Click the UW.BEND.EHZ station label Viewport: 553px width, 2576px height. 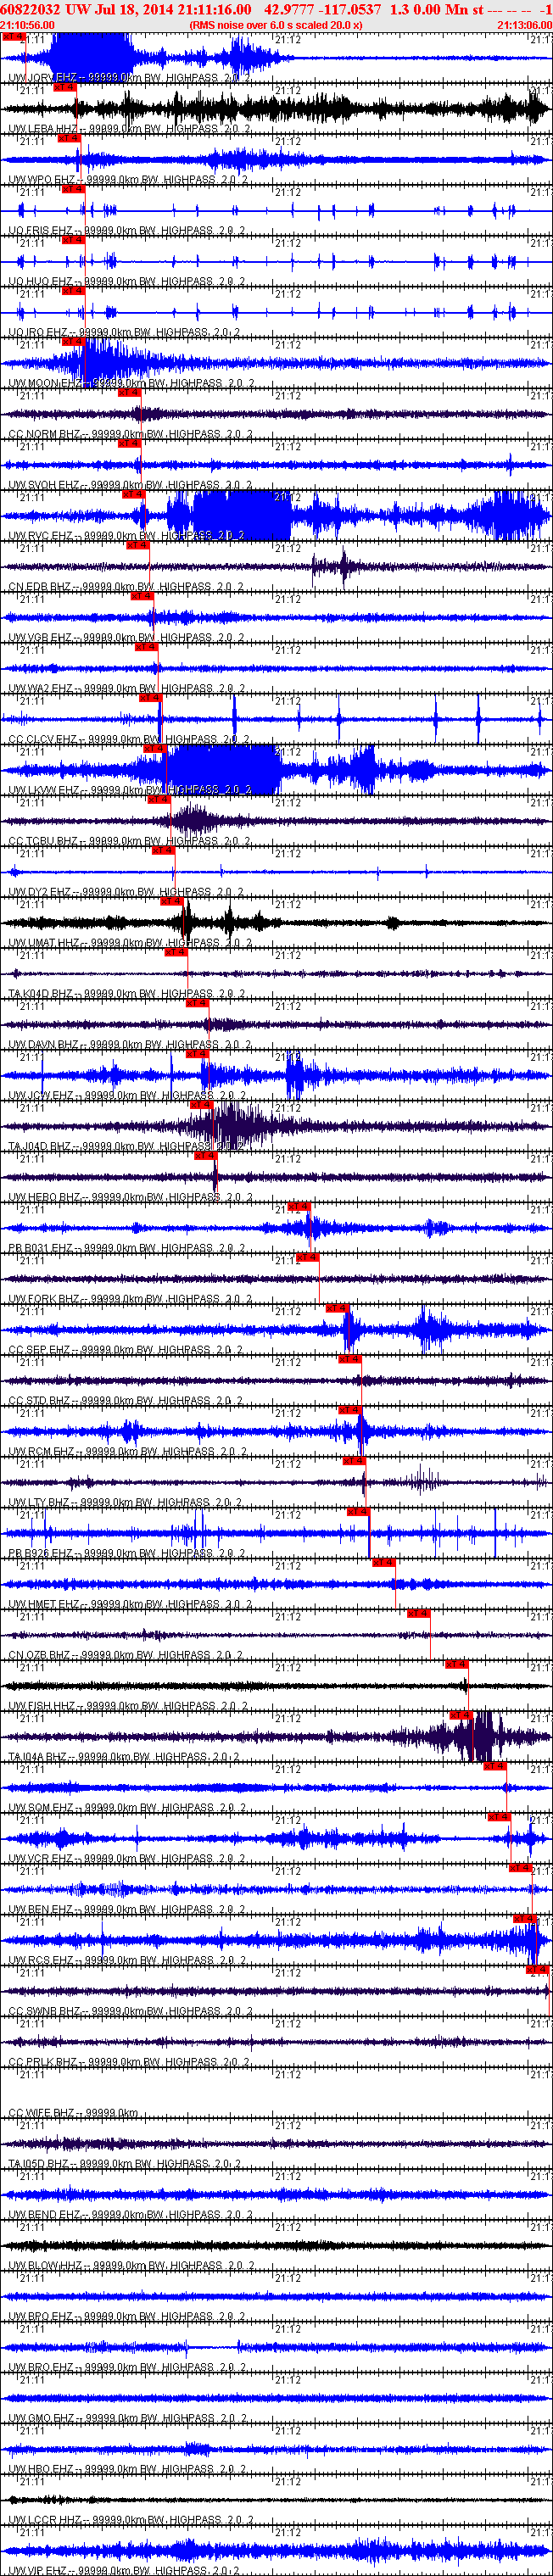pyautogui.click(x=129, y=2214)
